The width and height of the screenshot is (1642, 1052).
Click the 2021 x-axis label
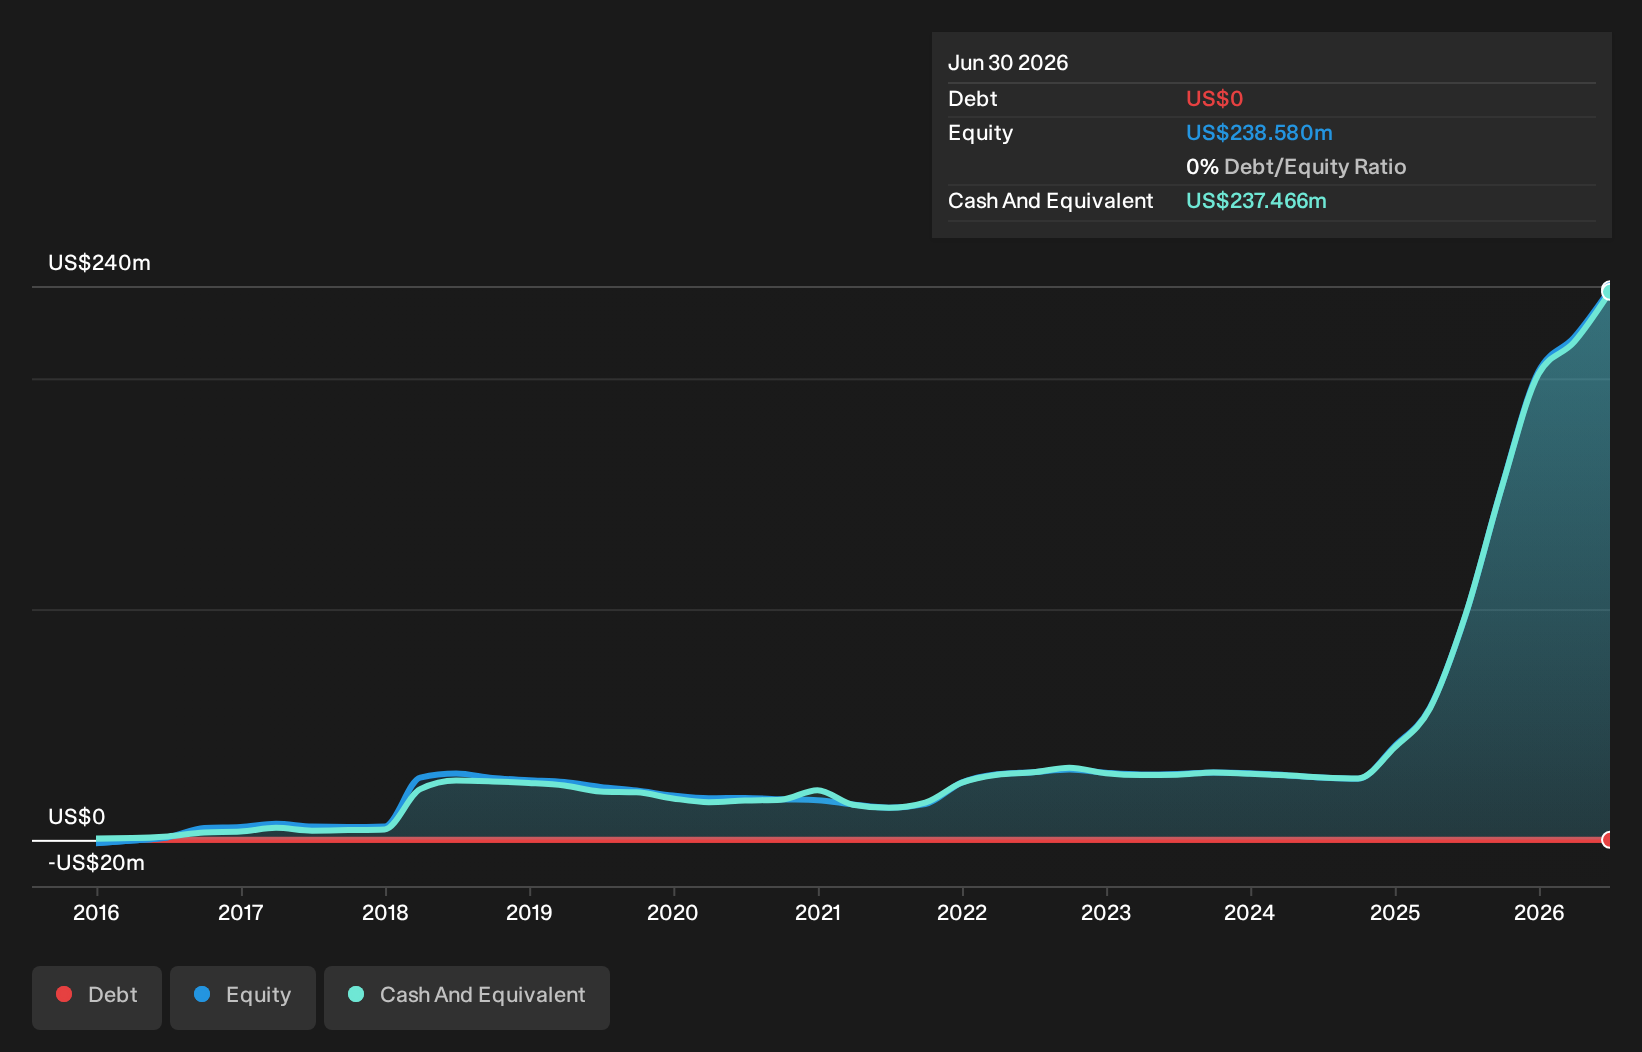(818, 912)
